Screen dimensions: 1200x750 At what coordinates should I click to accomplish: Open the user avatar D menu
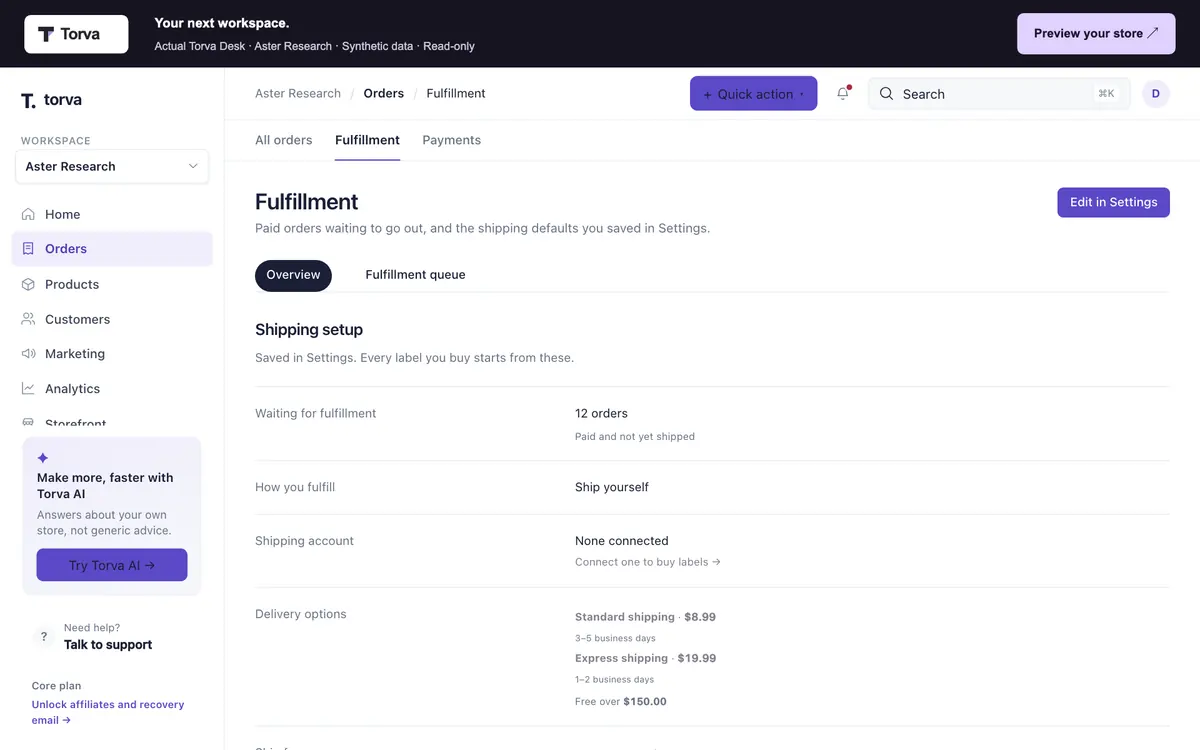1156,94
